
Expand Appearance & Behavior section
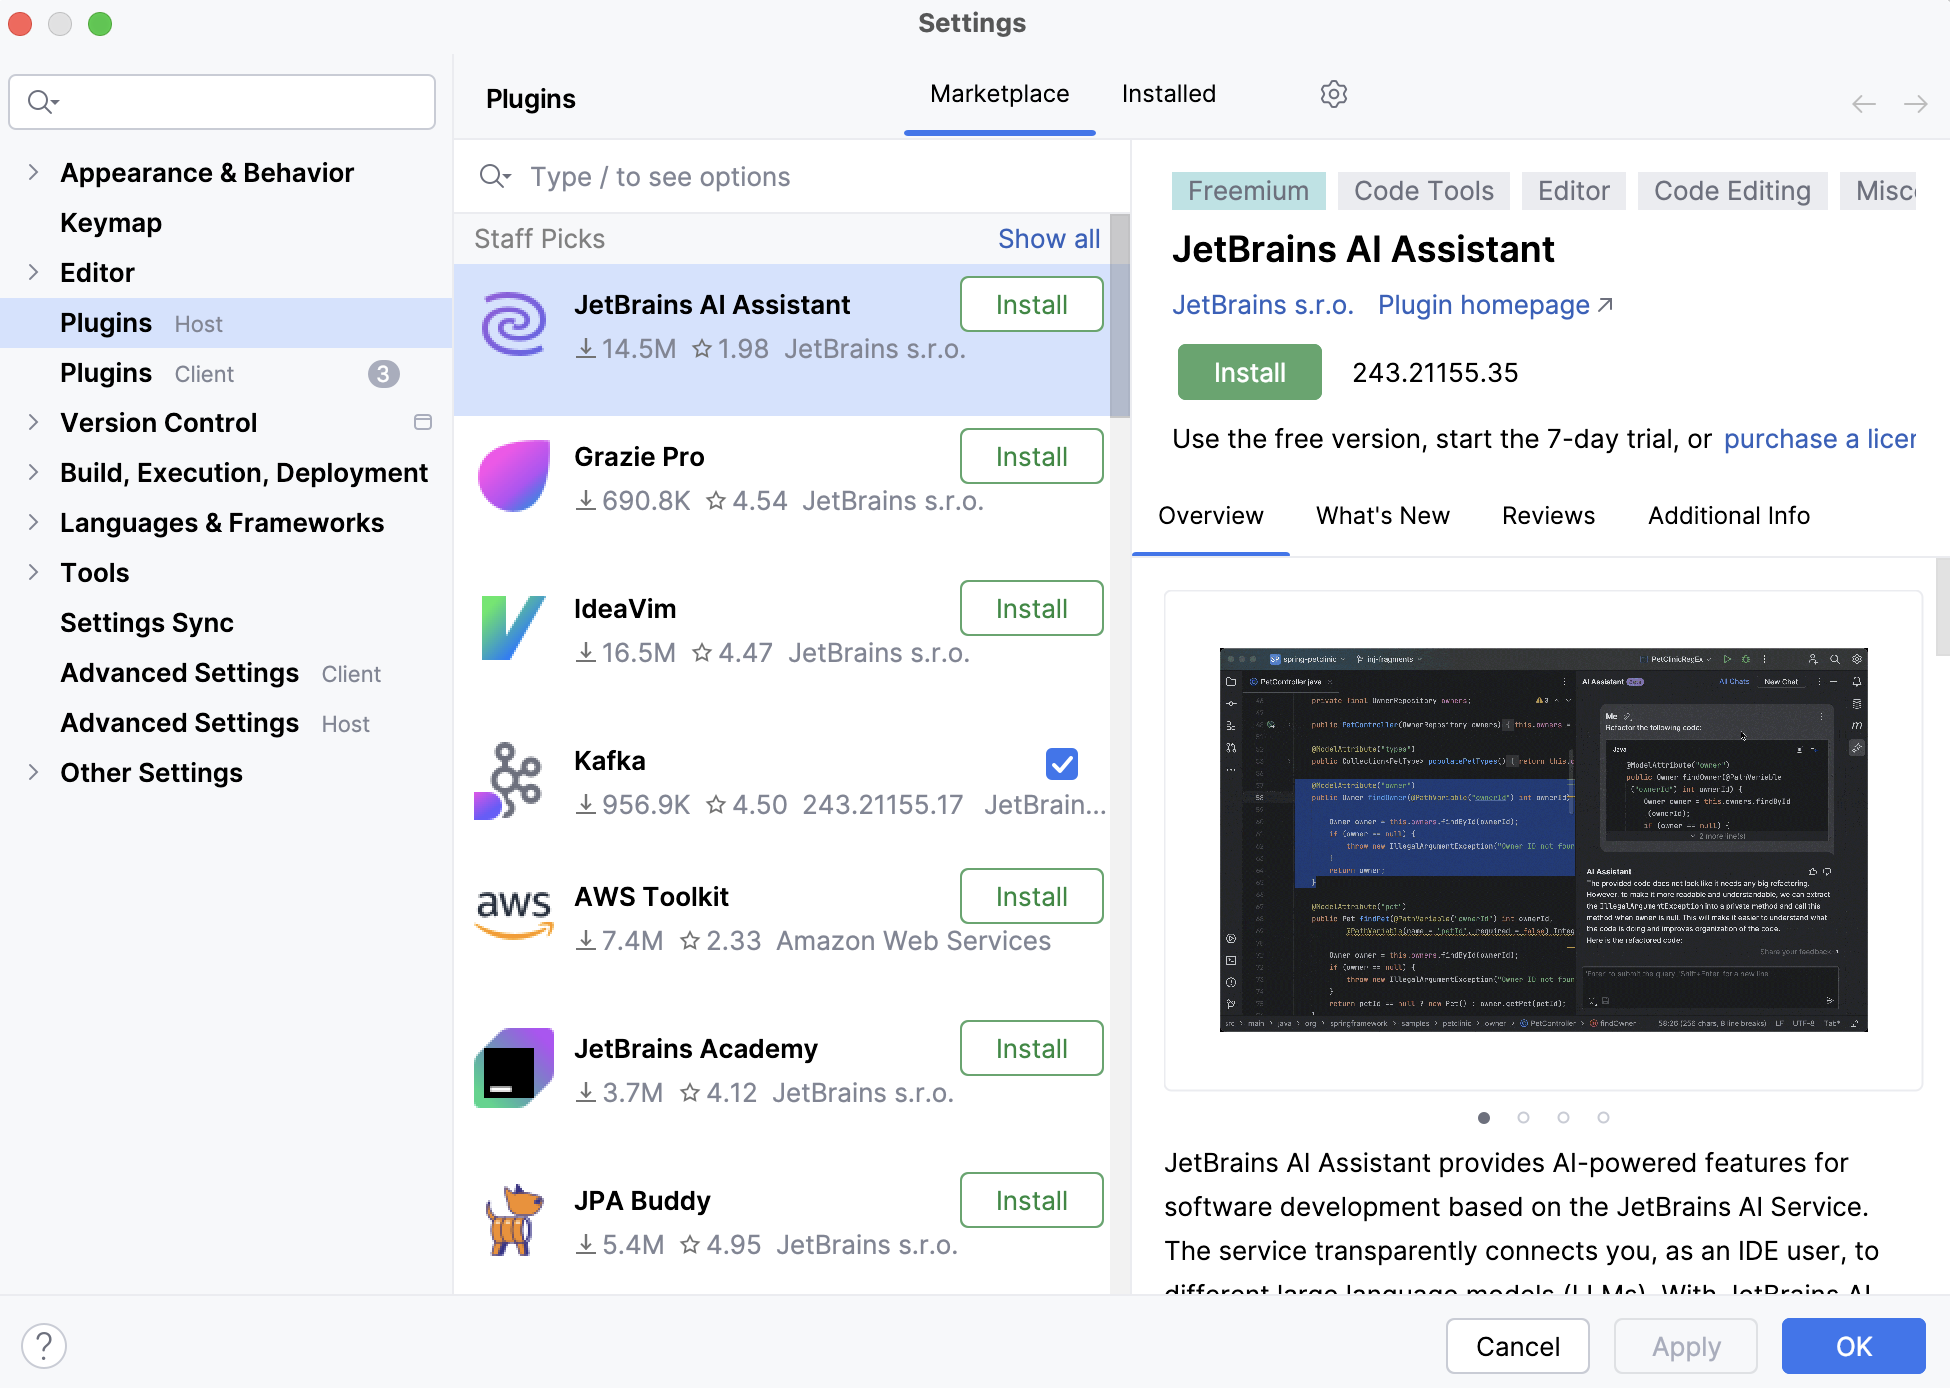click(x=33, y=173)
